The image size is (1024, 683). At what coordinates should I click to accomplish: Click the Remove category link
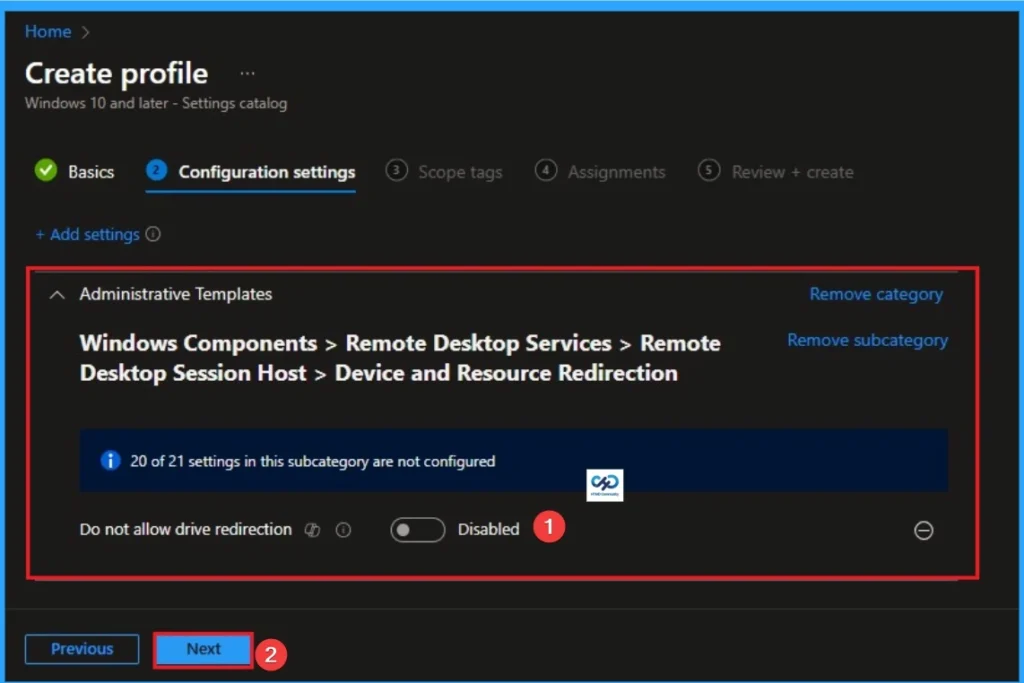(876, 294)
